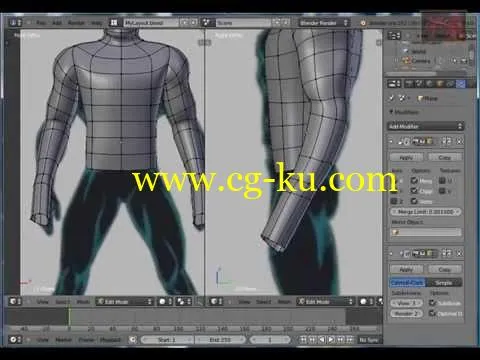Open Edit Mode dropdown in left view
This screenshot has height=360, width=480.
(x=125, y=302)
